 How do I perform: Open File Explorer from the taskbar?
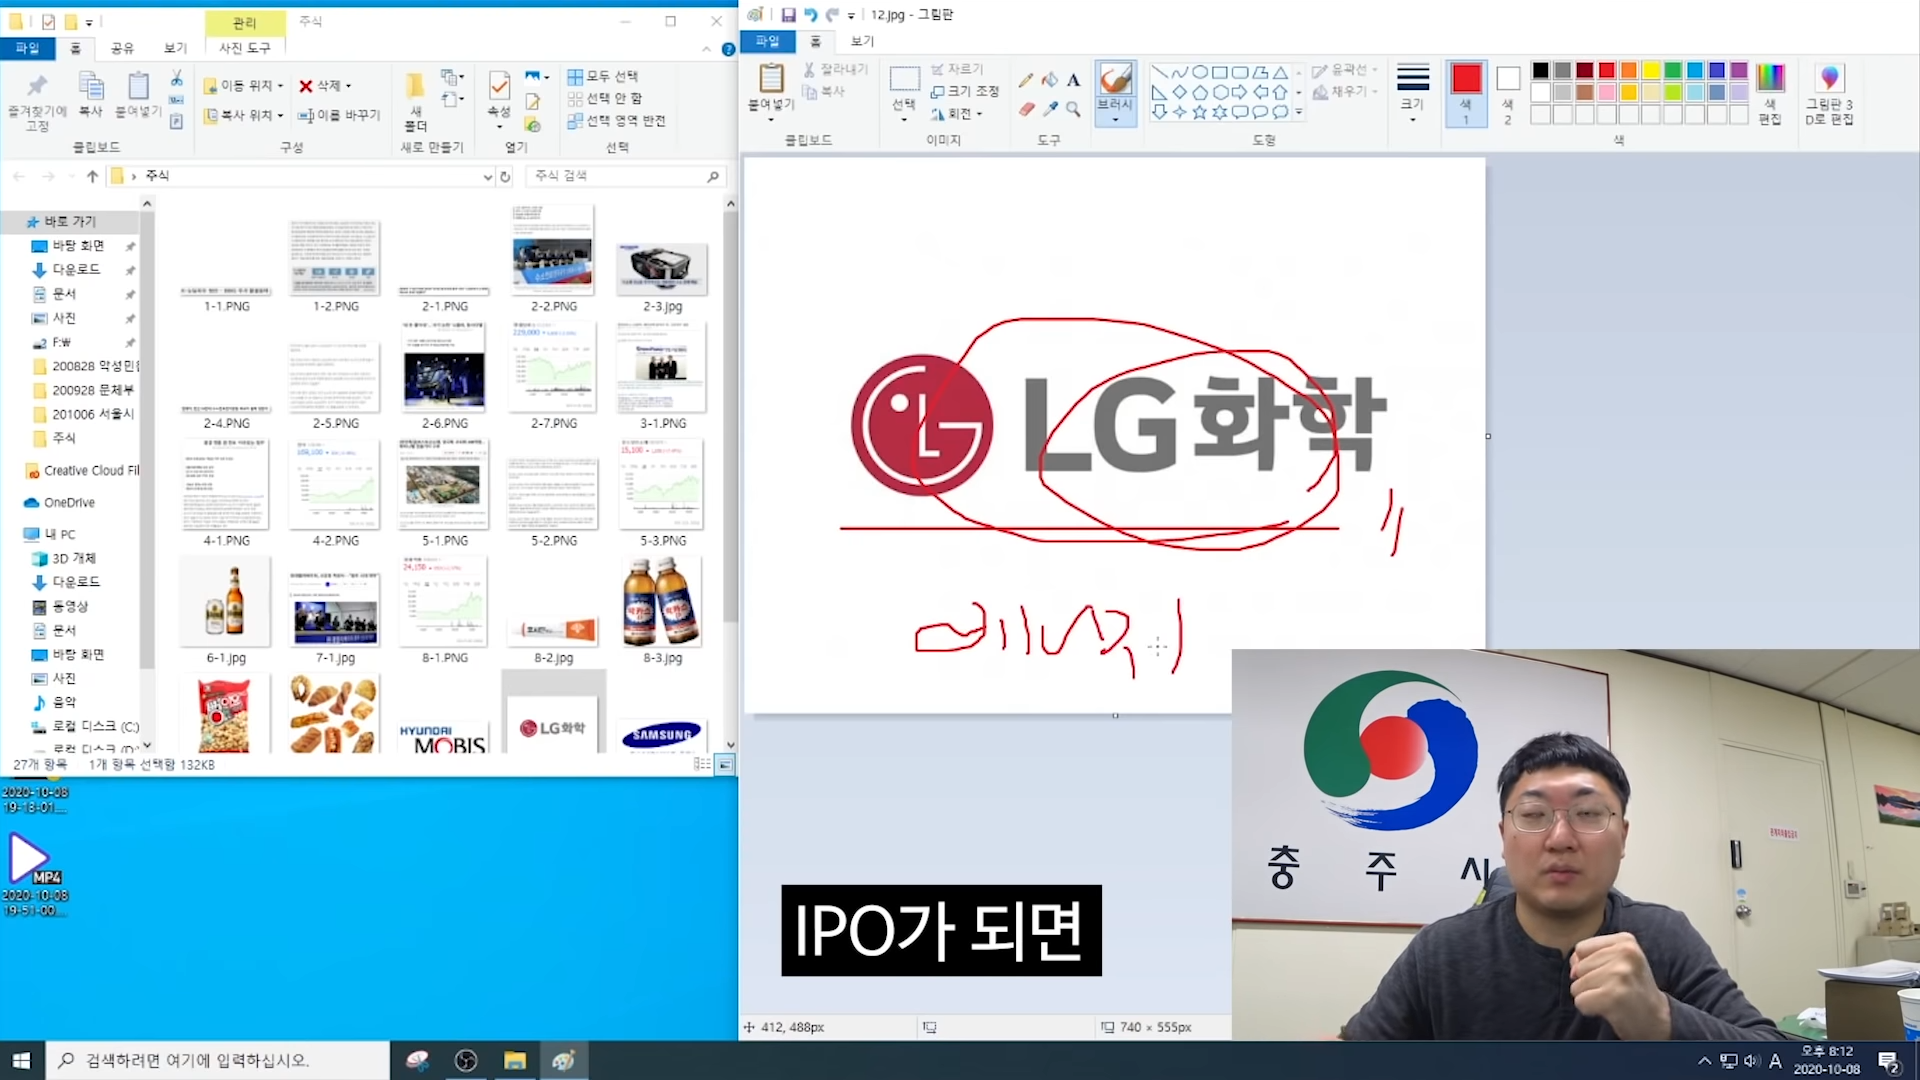[515, 1060]
